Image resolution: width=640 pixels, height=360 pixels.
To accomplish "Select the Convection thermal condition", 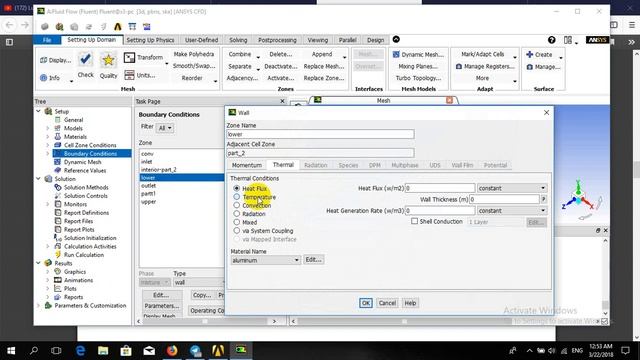I will (237, 205).
